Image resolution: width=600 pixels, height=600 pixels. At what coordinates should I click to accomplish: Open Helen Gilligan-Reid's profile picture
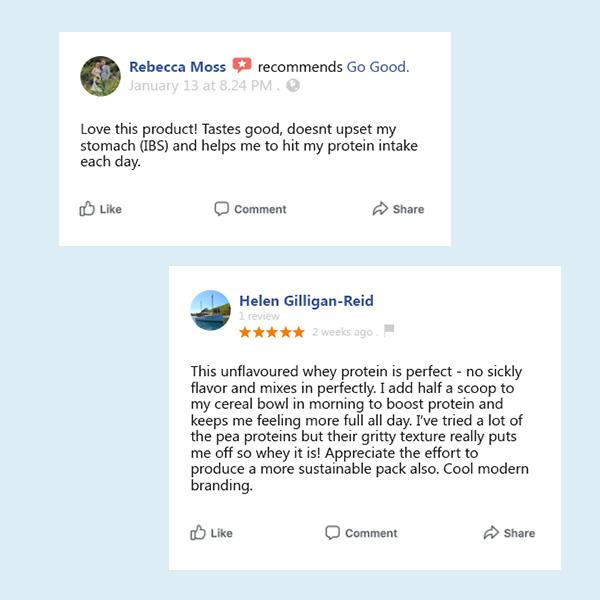click(210, 310)
